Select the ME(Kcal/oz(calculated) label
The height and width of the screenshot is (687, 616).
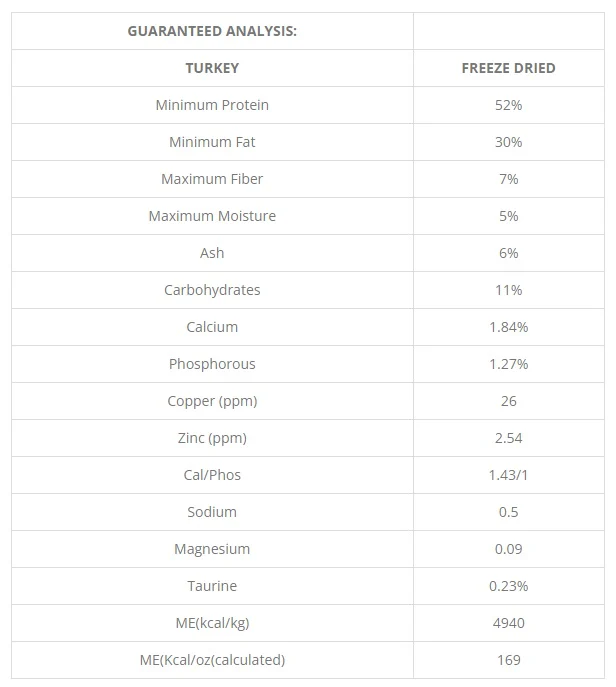click(x=212, y=660)
